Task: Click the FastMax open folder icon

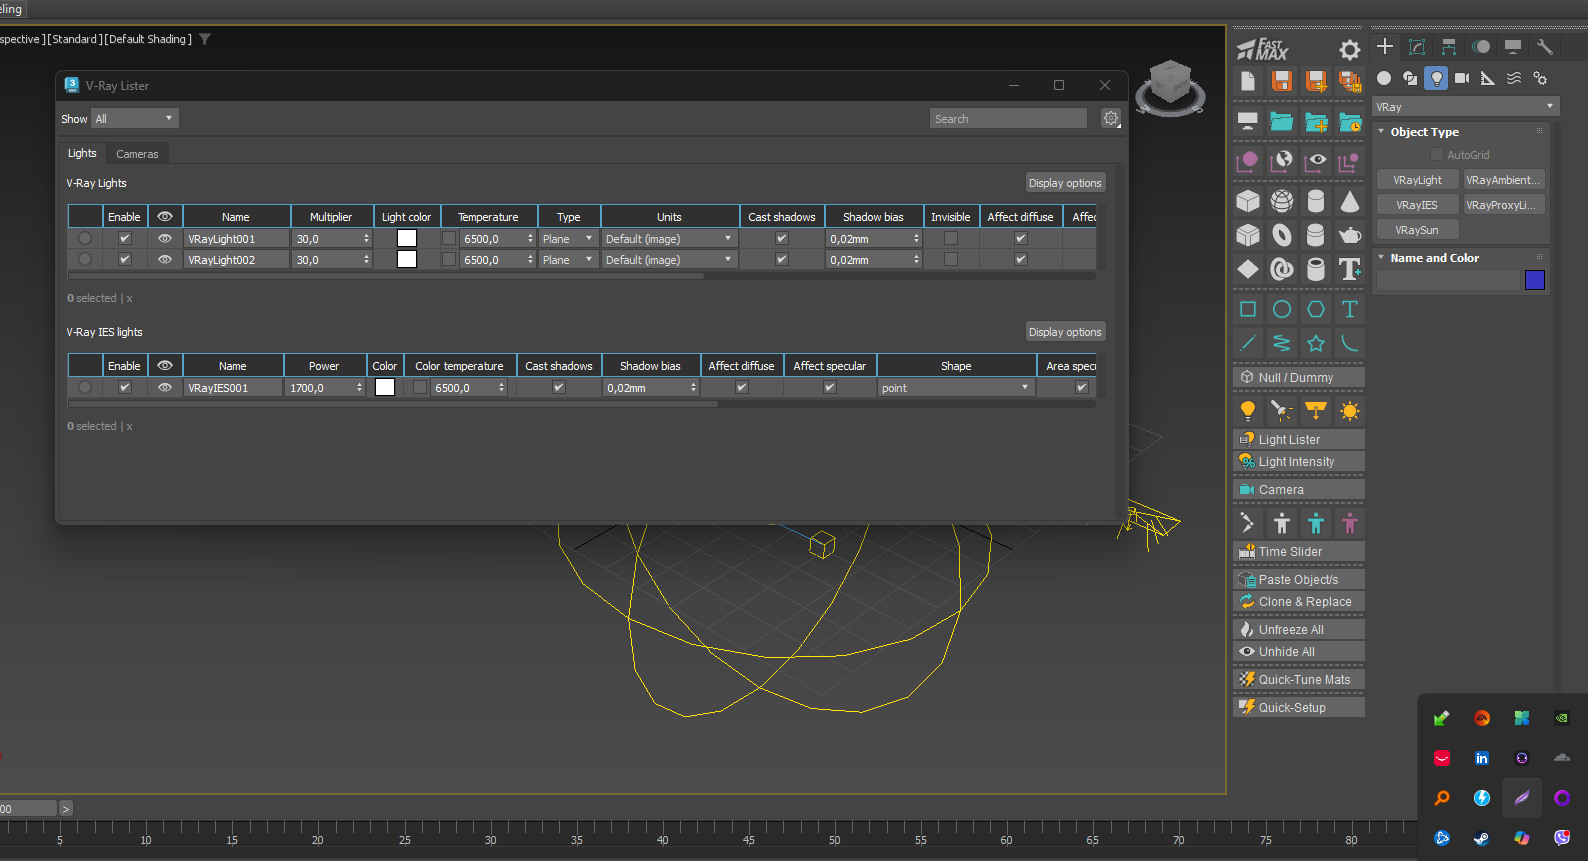Action: [1282, 122]
